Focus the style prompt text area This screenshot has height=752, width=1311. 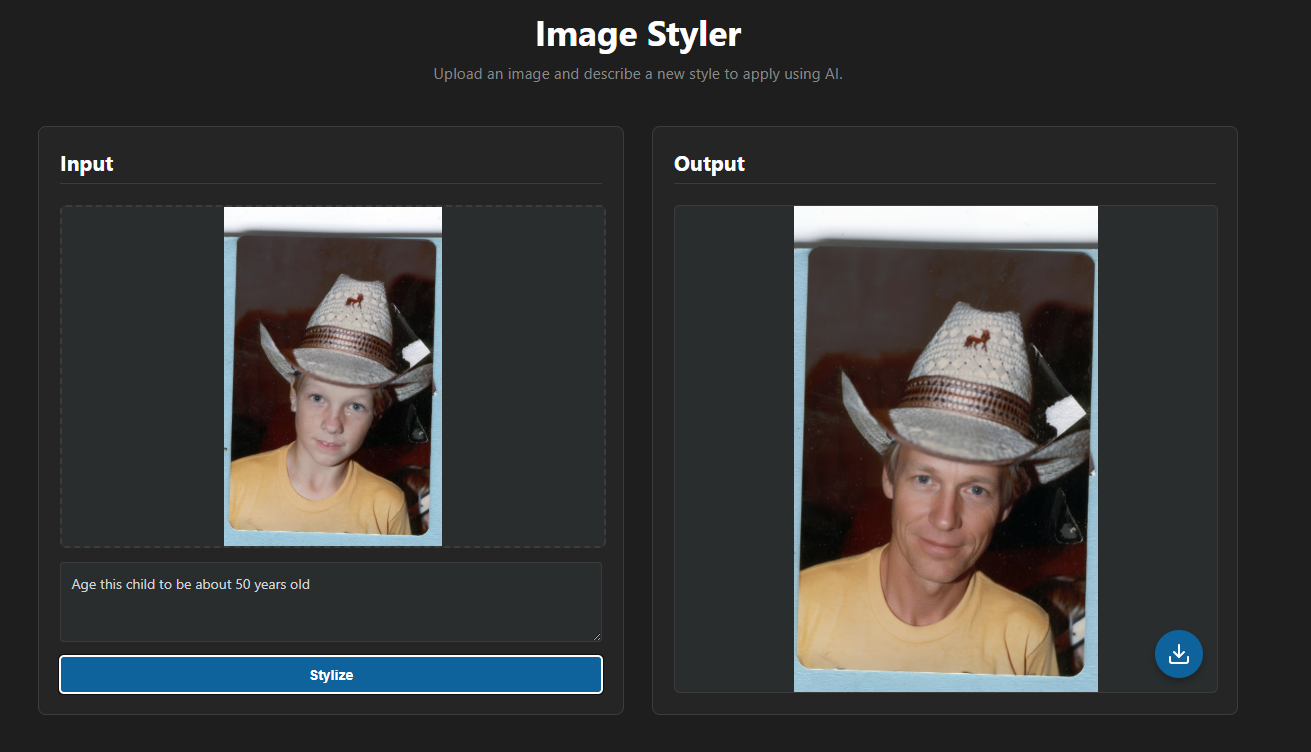(330, 610)
